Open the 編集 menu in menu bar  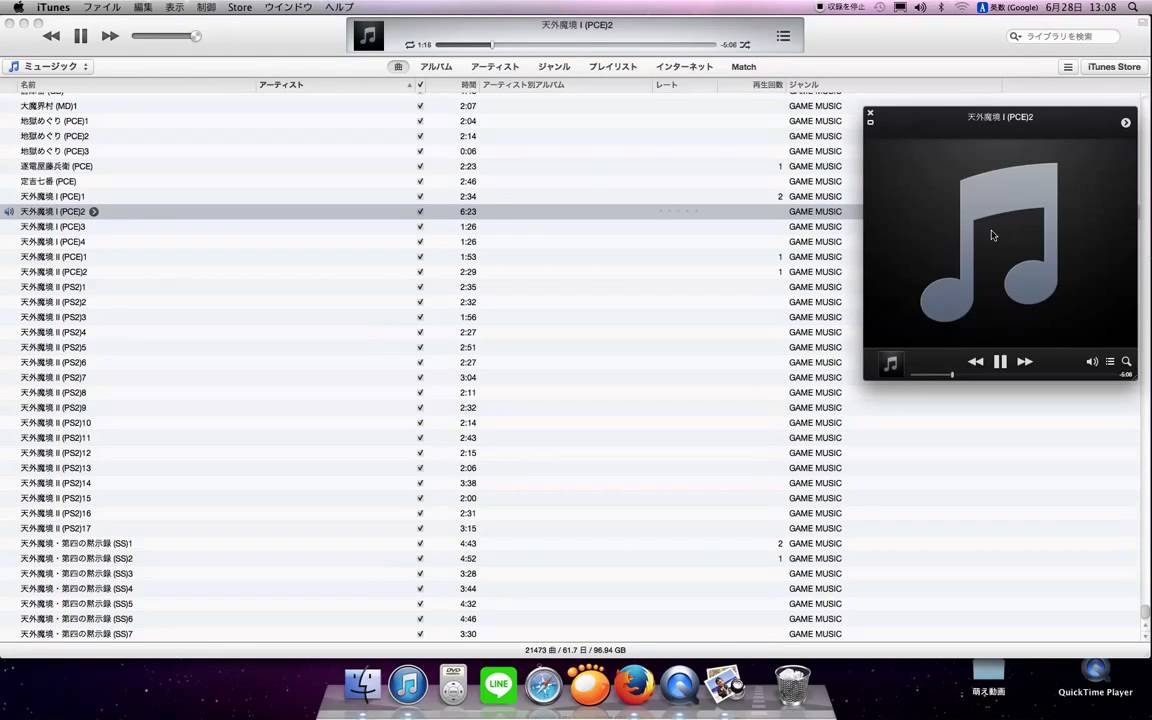point(143,7)
